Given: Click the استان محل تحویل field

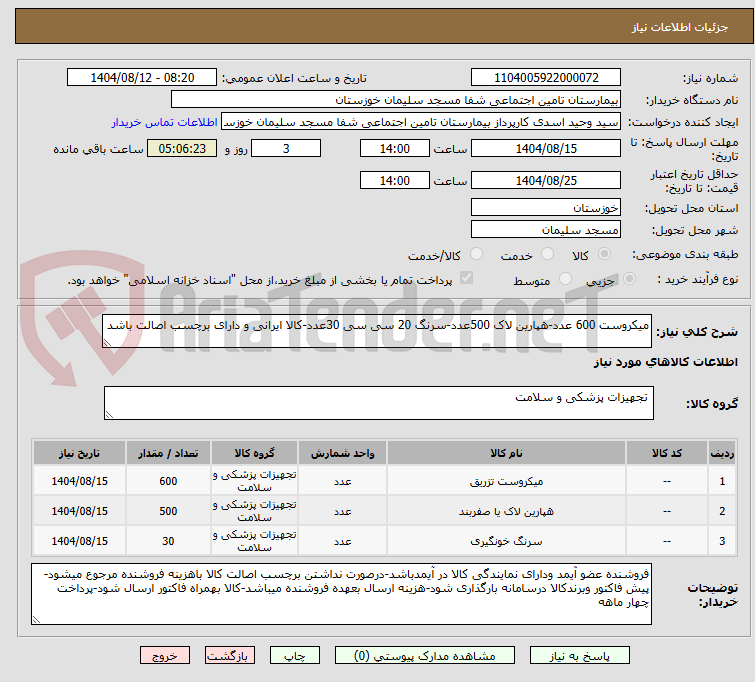Looking at the screenshot, I should click(546, 207).
